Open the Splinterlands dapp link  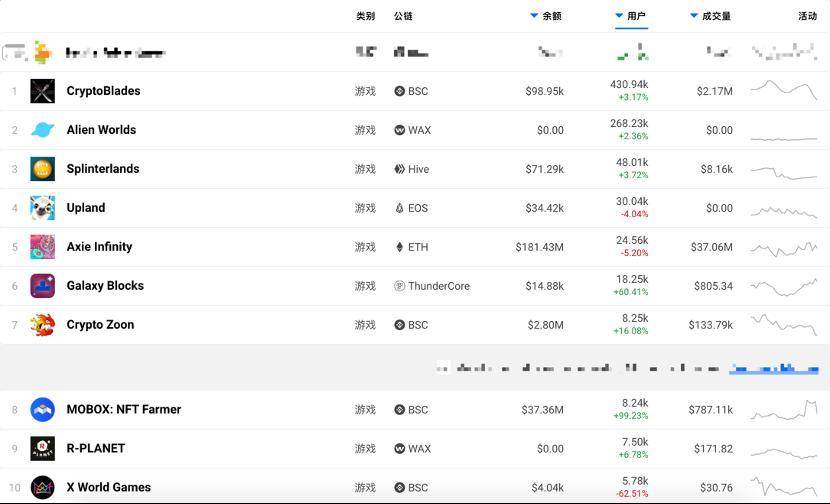point(103,169)
